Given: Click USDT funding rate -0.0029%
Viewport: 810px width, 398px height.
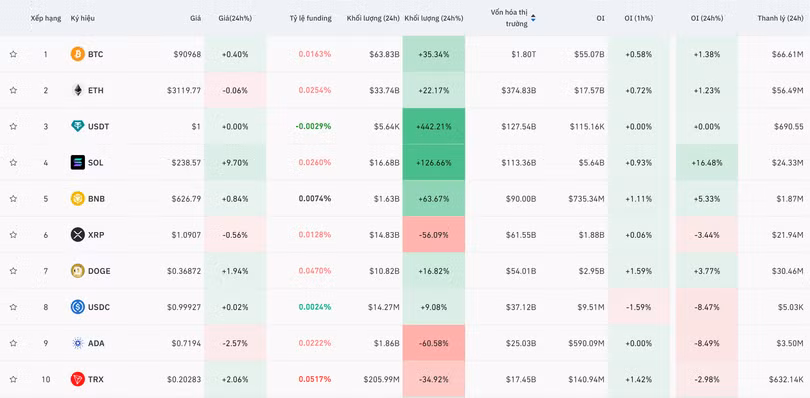Looking at the screenshot, I should point(314,126).
